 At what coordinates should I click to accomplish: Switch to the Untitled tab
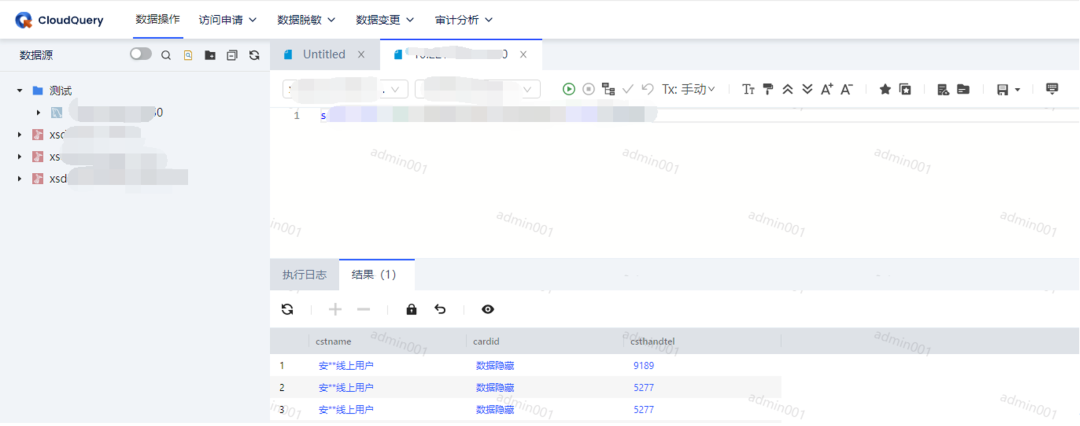coord(324,54)
